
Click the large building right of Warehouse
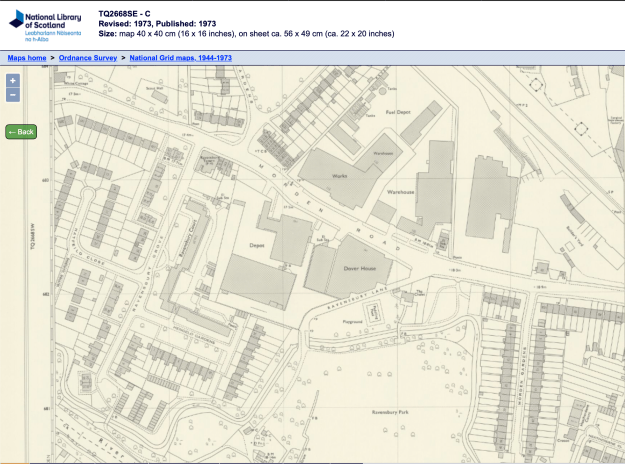(x=490, y=192)
